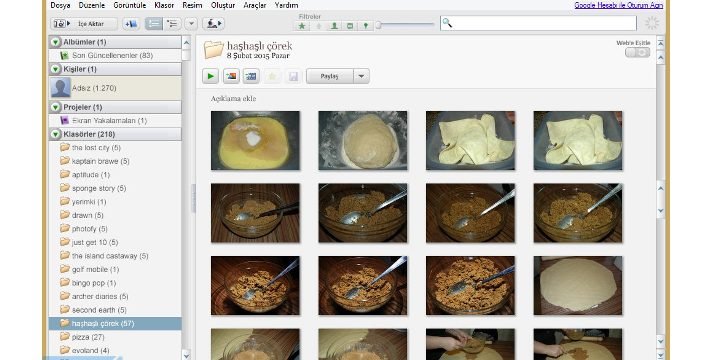The image size is (711, 360).
Task: Switch to tree folder view
Action: [x=172, y=24]
